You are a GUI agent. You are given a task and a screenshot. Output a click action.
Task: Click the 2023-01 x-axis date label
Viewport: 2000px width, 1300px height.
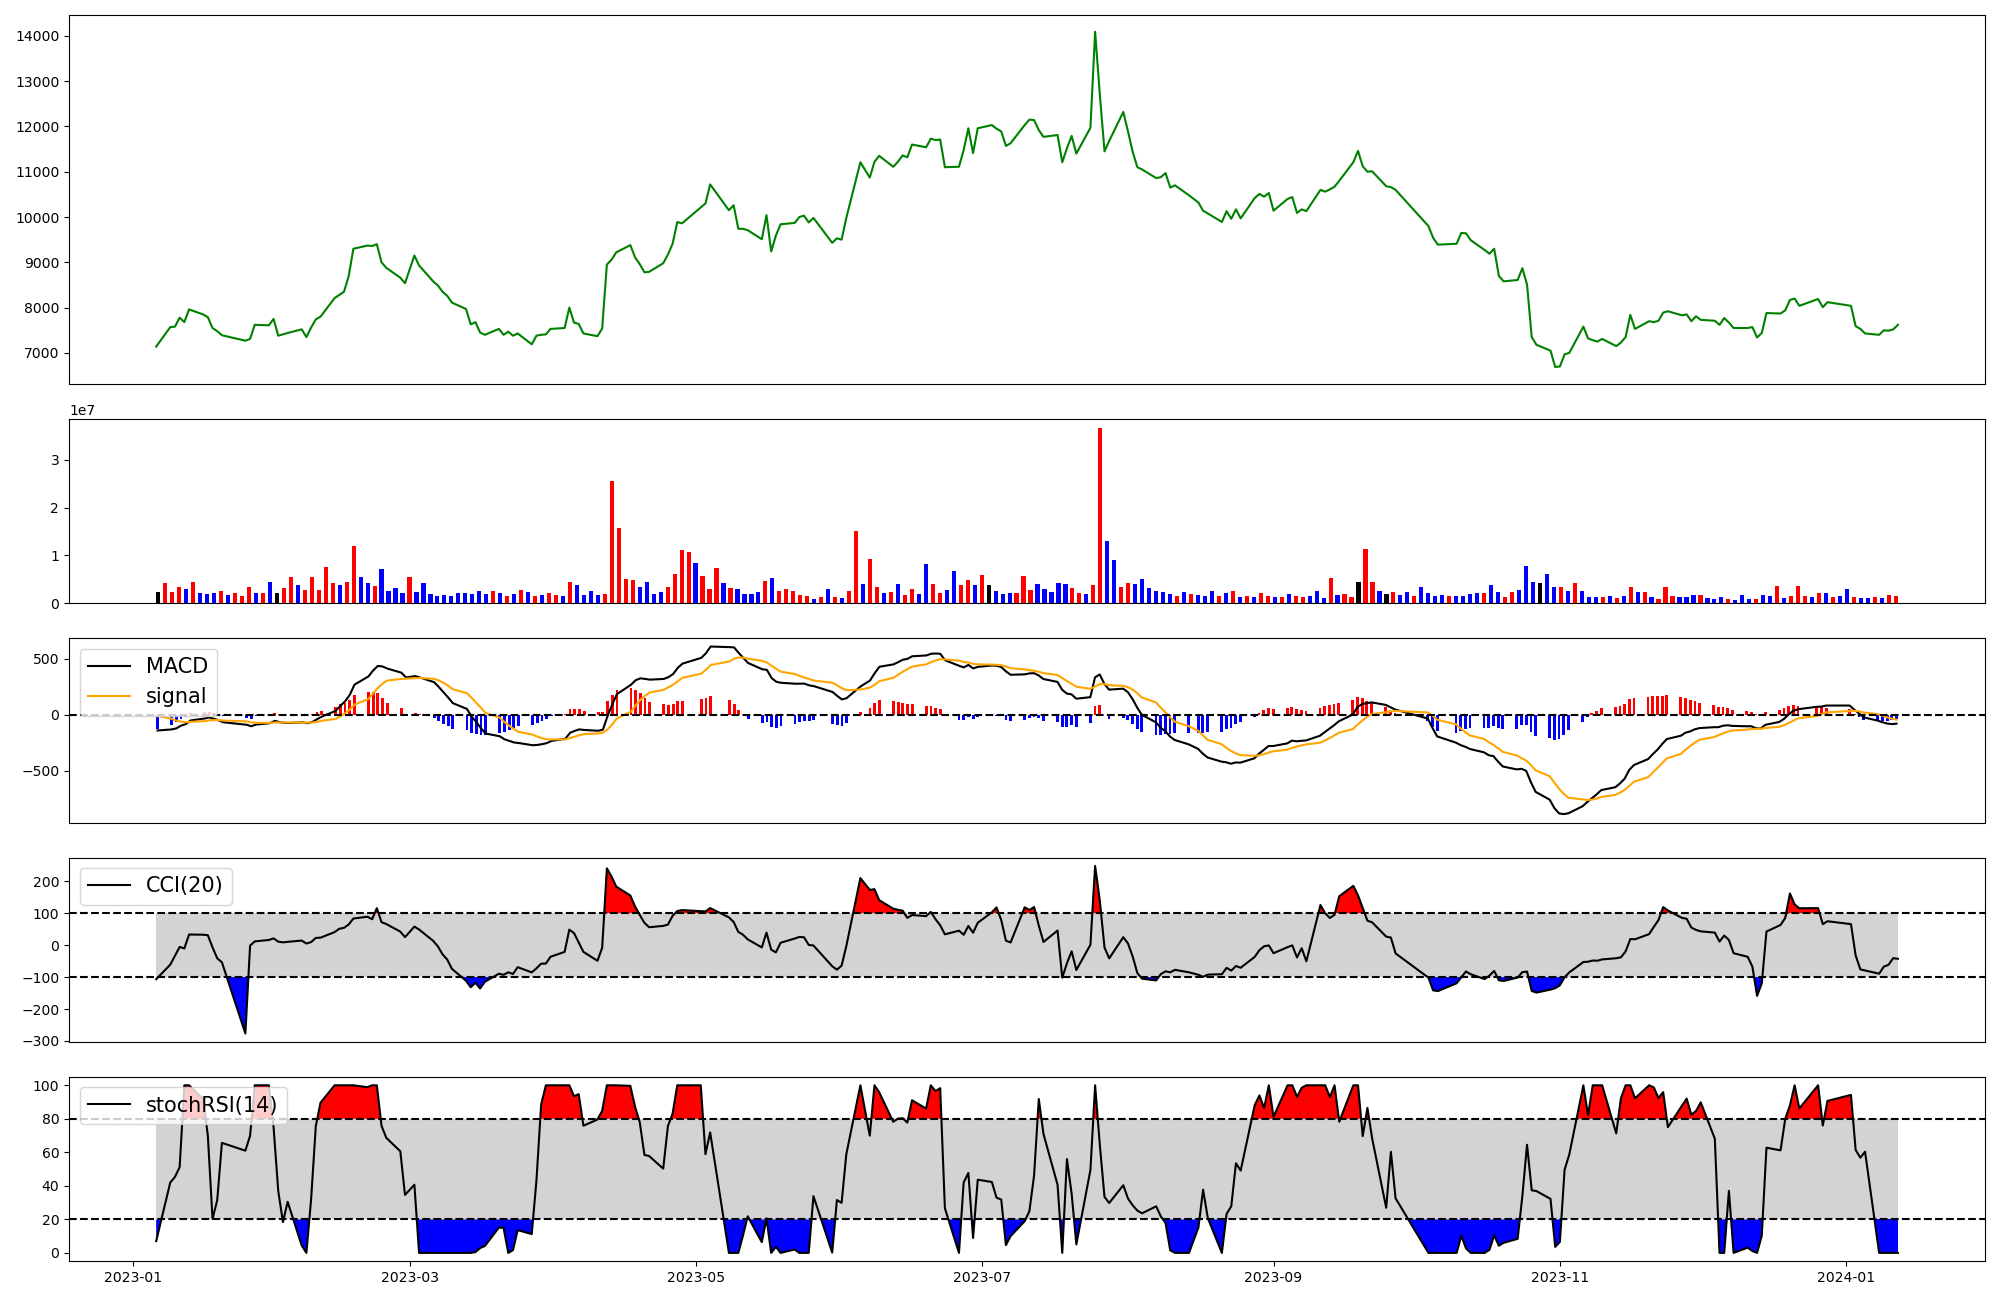click(133, 1277)
